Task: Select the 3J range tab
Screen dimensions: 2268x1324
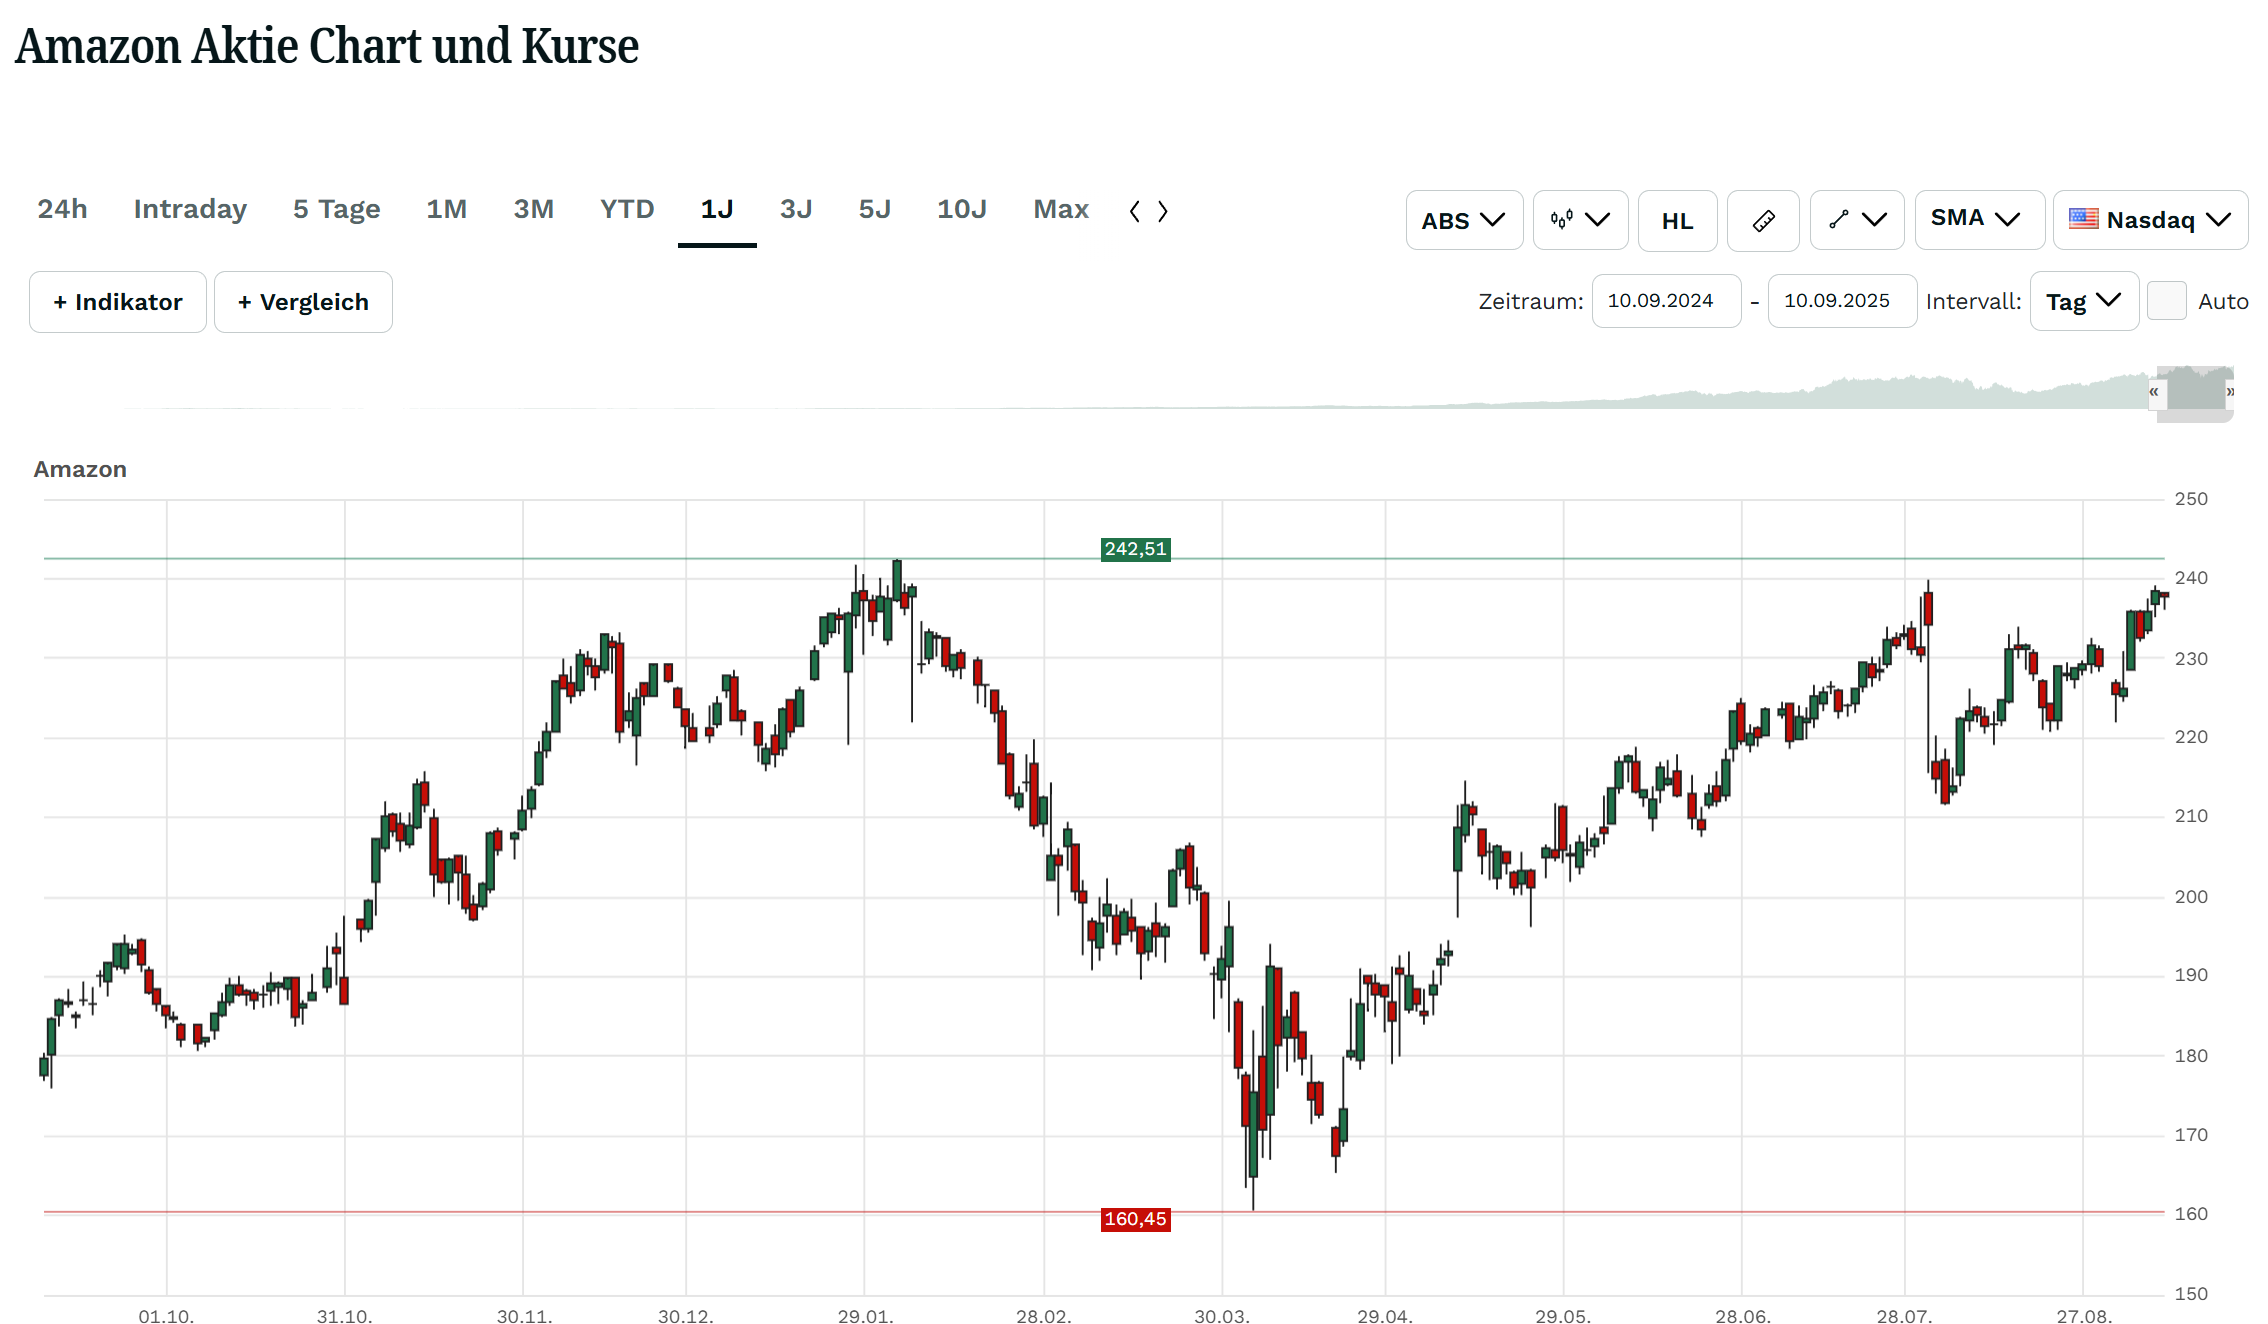Action: pos(796,209)
